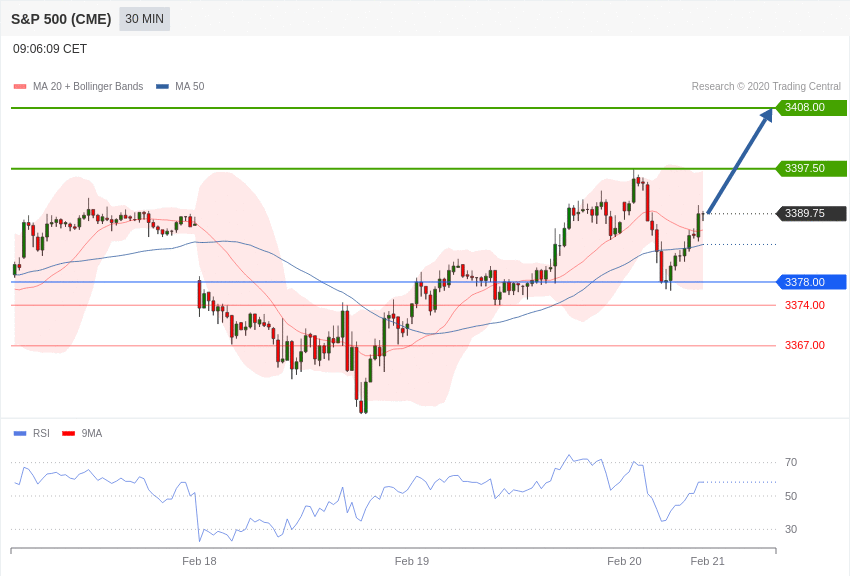This screenshot has height=576, width=850.
Task: Click the Feb 18 date label
Action: click(199, 561)
